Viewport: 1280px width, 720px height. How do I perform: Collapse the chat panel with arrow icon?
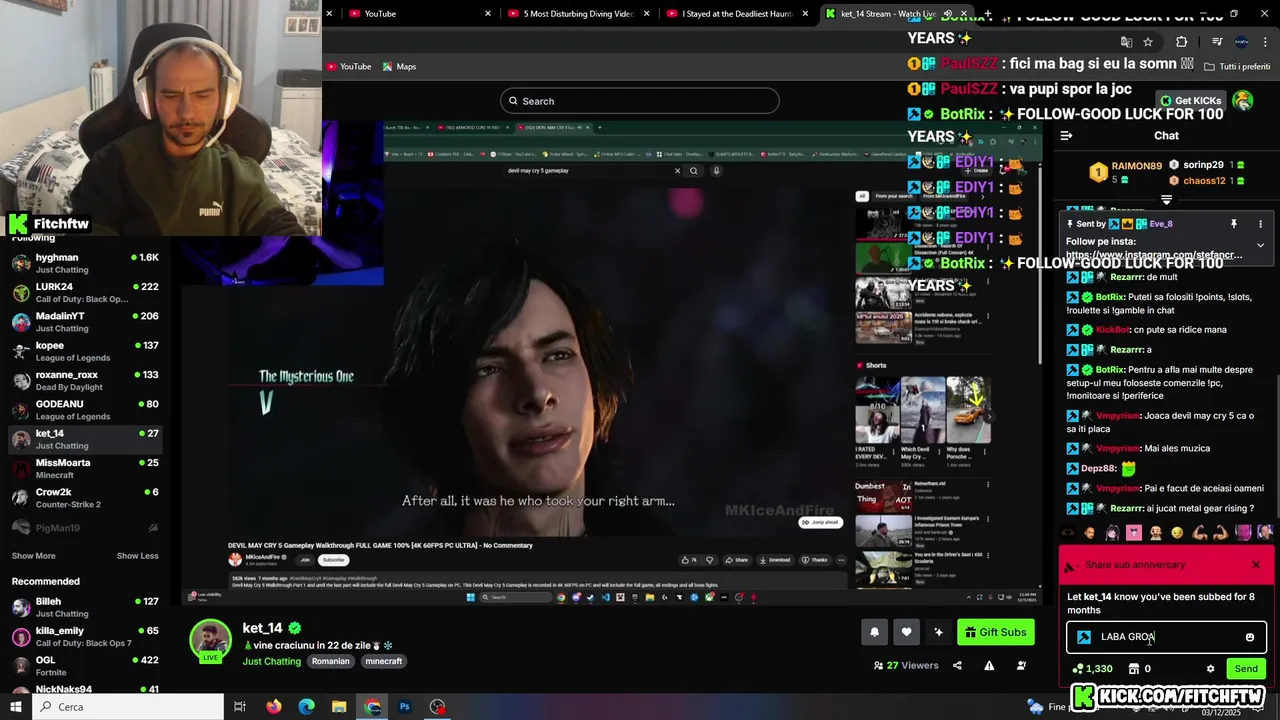(x=1066, y=136)
